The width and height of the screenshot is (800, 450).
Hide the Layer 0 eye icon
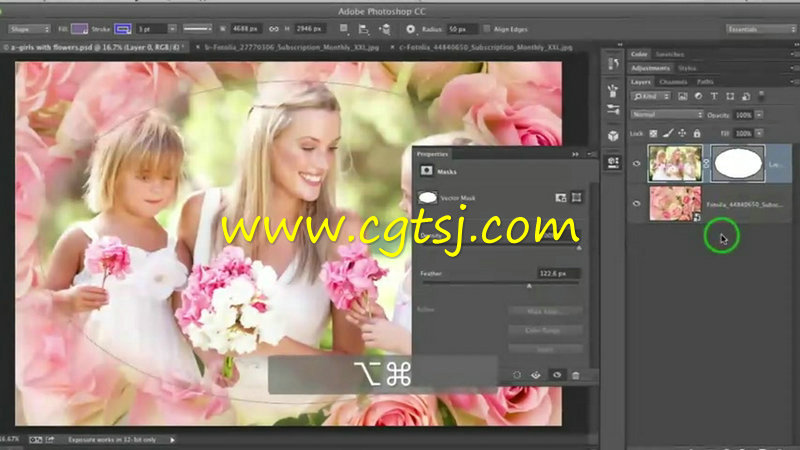636,163
